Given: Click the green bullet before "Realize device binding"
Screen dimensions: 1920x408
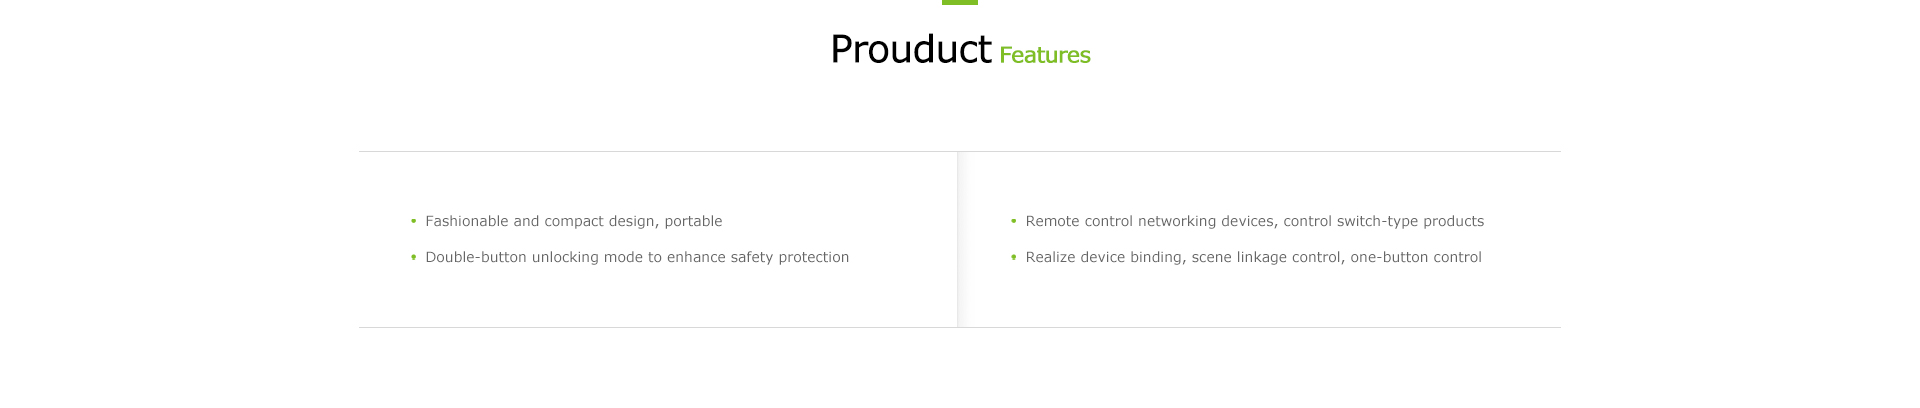Looking at the screenshot, I should coord(1013,257).
